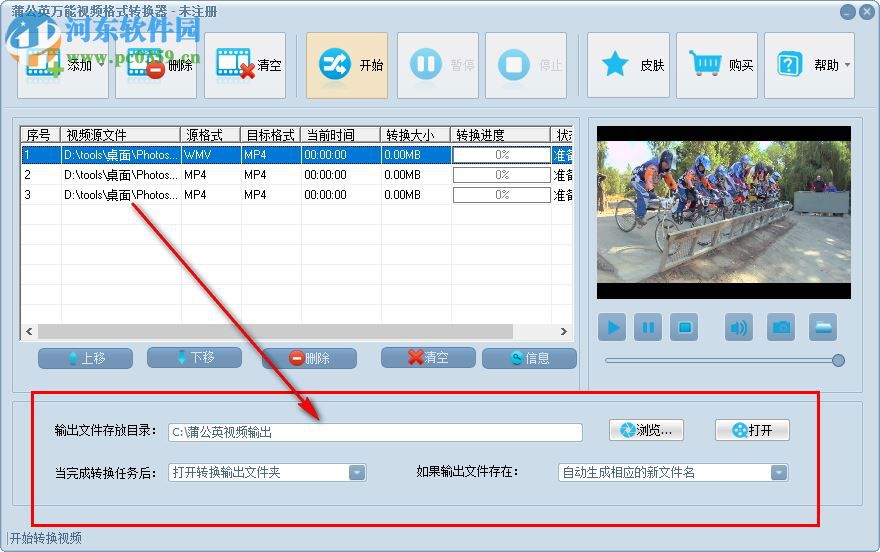Select row 2 in the video list
Viewport: 880px width, 552px height.
pyautogui.click(x=297, y=175)
